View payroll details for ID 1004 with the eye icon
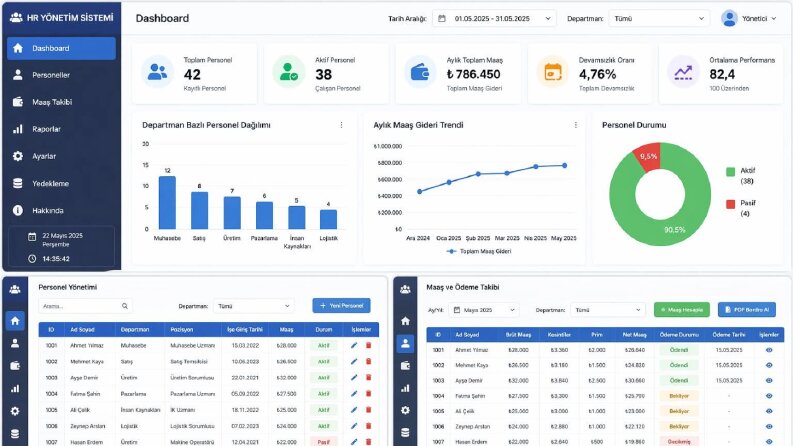The height and width of the screenshot is (446, 793). pos(769,396)
